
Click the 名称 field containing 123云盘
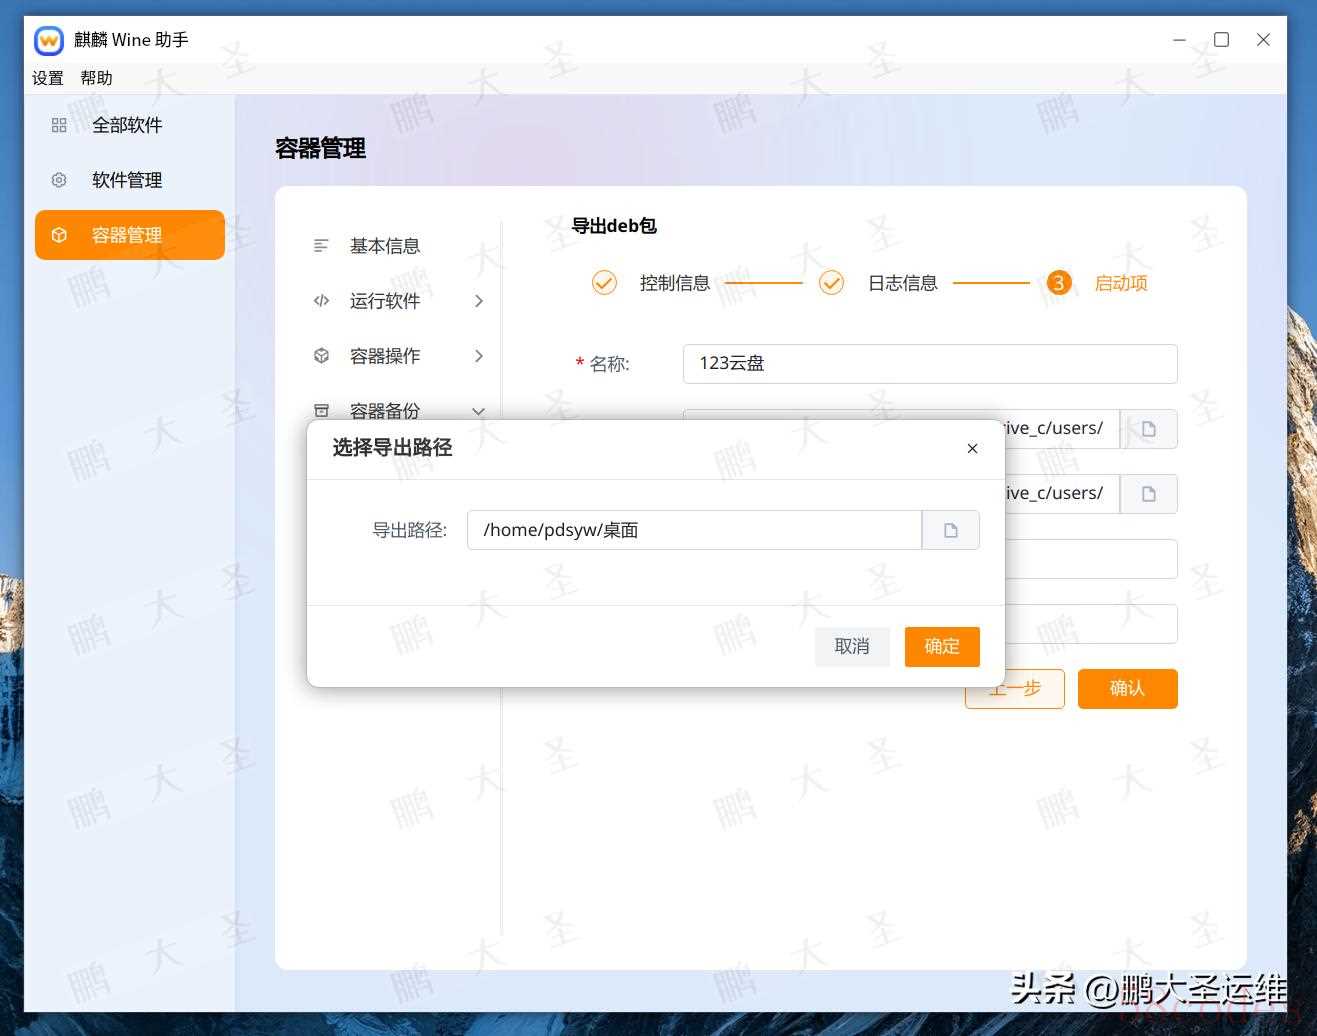pos(929,364)
